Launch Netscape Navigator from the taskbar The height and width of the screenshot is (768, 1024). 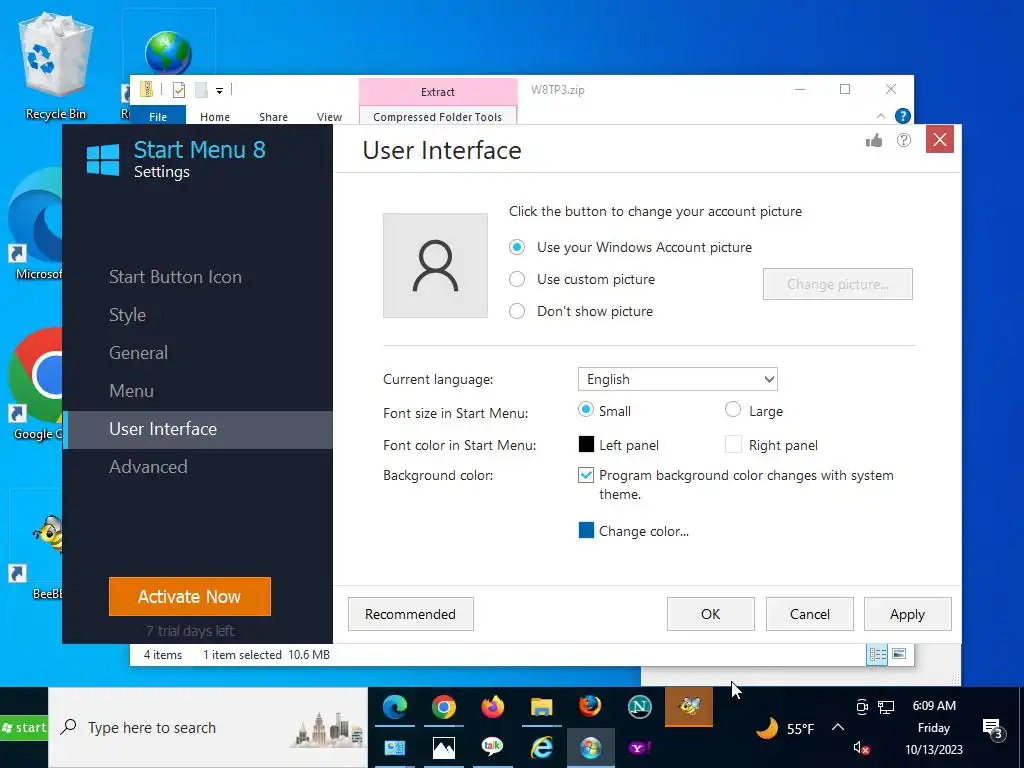click(x=639, y=707)
